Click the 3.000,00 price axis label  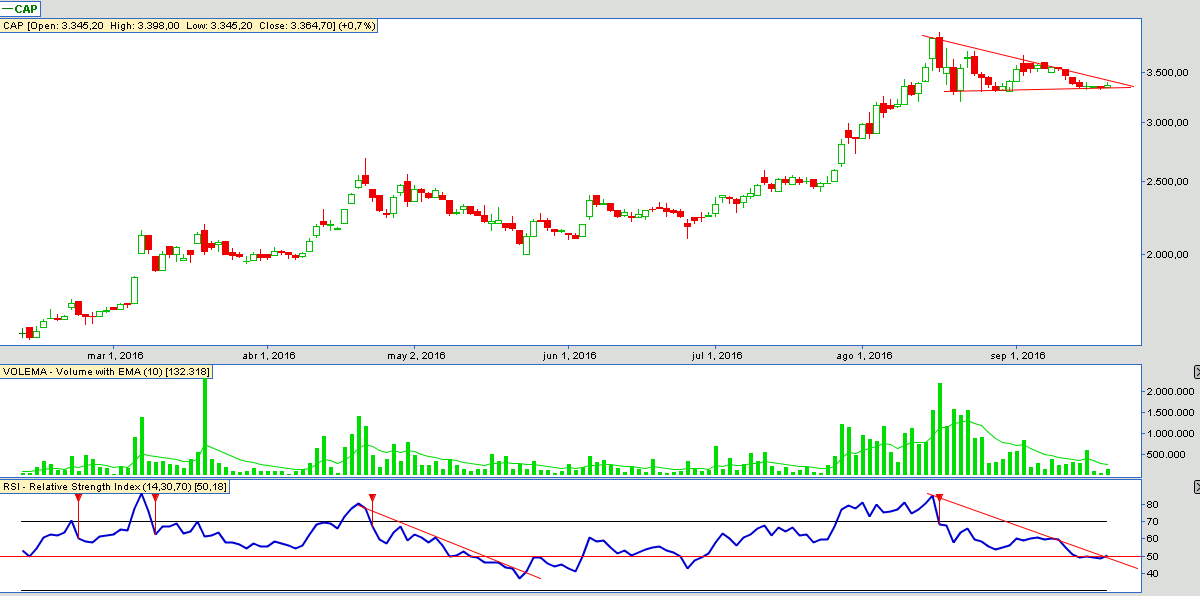[x=1169, y=122]
